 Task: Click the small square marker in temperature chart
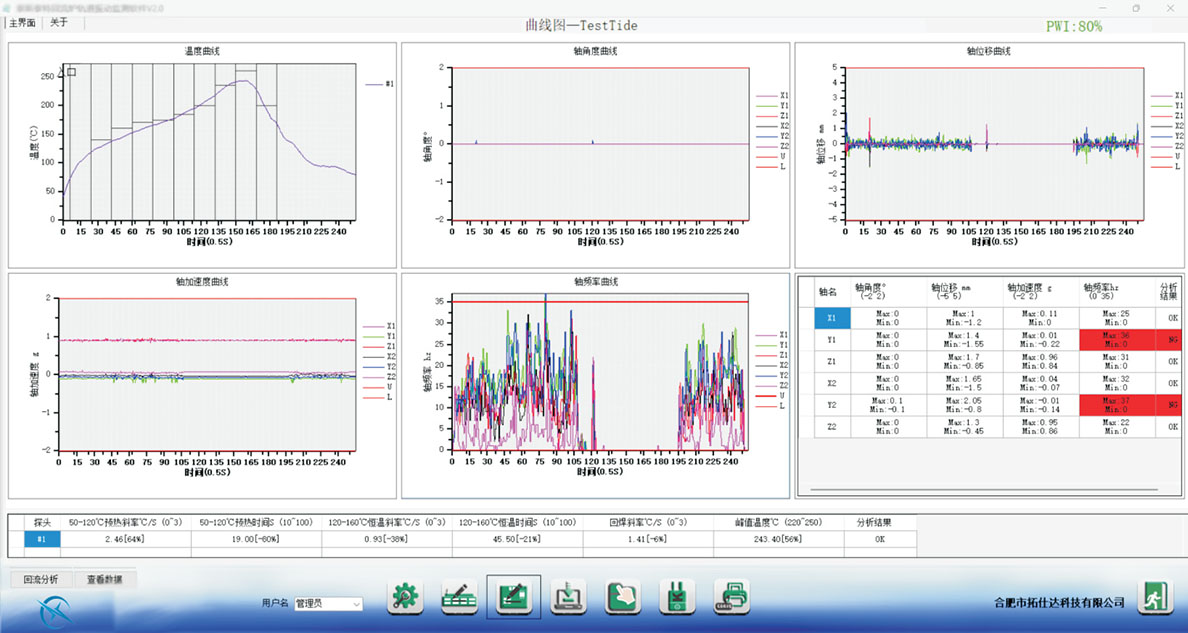tap(72, 71)
